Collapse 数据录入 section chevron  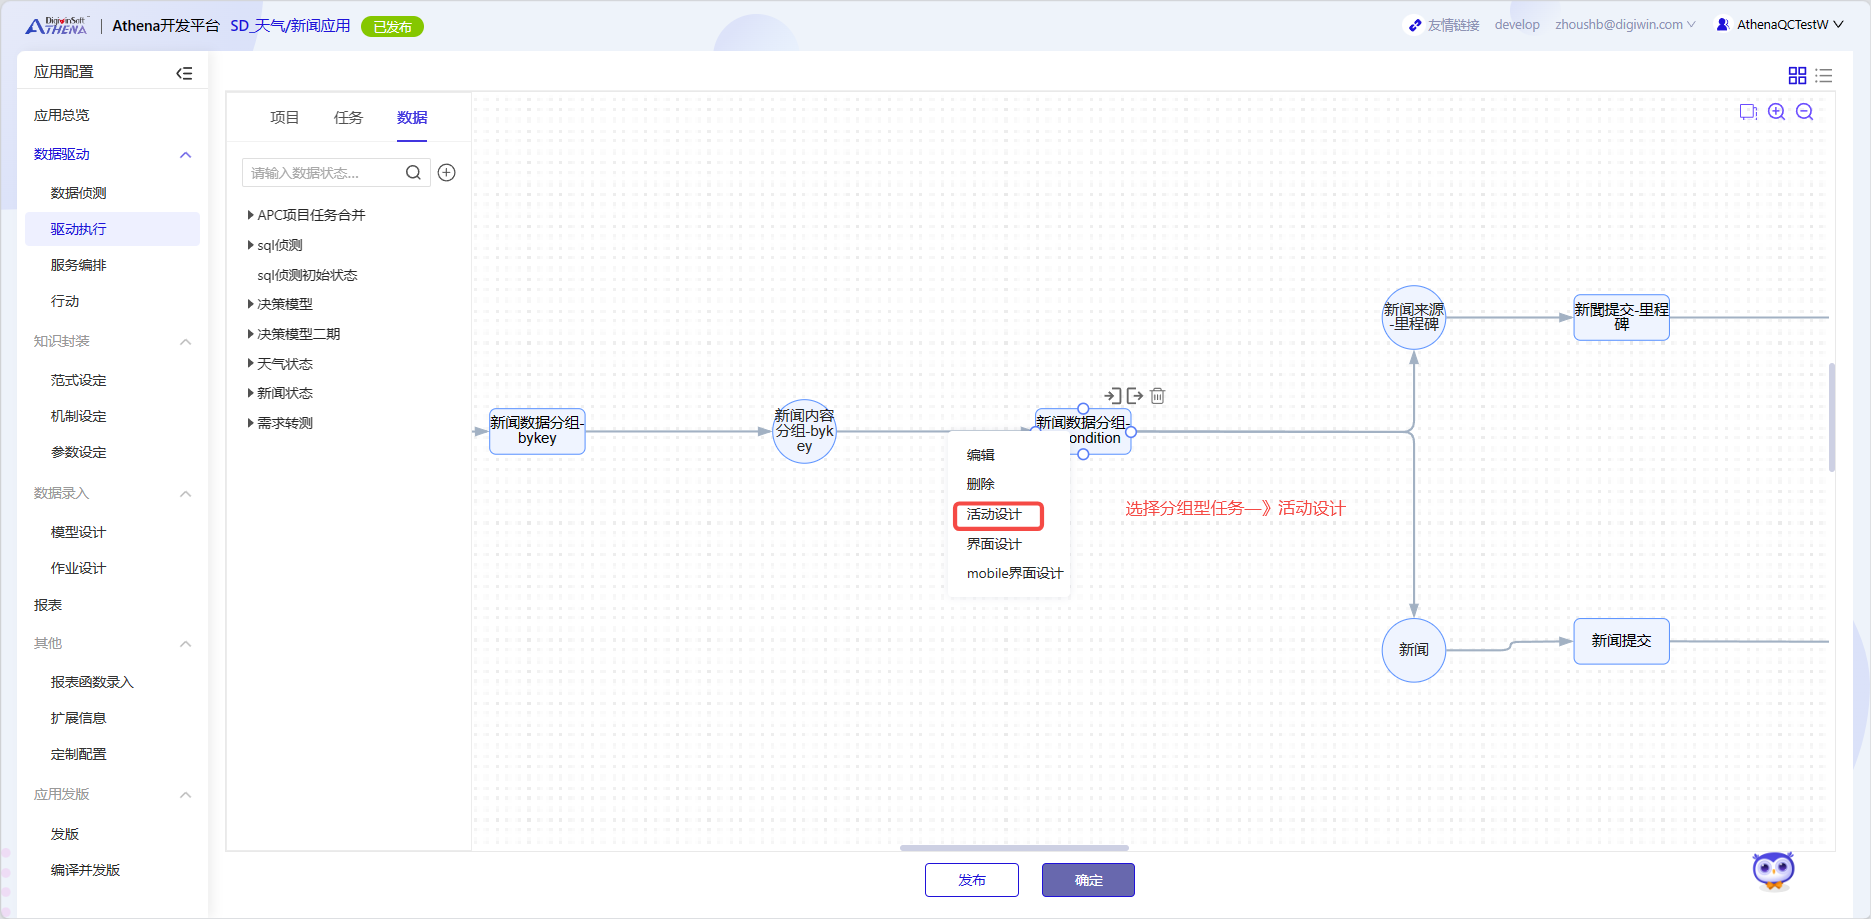[185, 494]
